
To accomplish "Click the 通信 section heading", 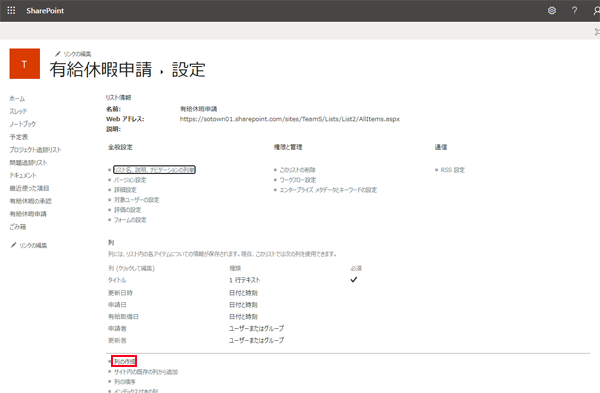I will tap(441, 147).
